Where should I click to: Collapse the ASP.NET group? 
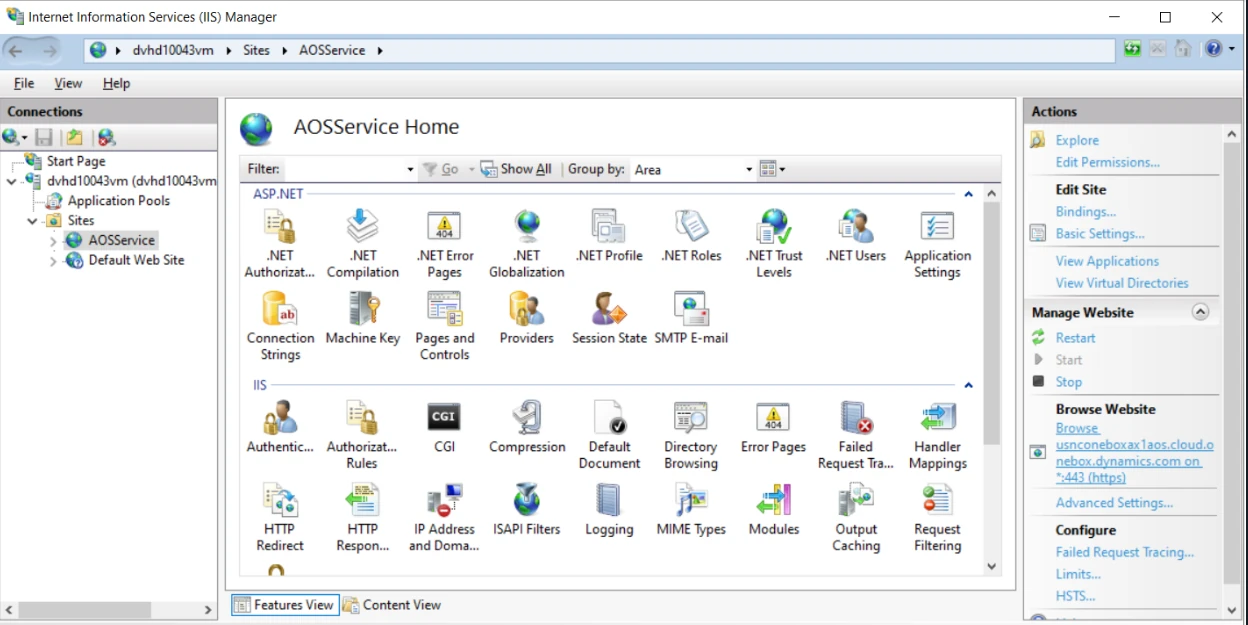968,194
